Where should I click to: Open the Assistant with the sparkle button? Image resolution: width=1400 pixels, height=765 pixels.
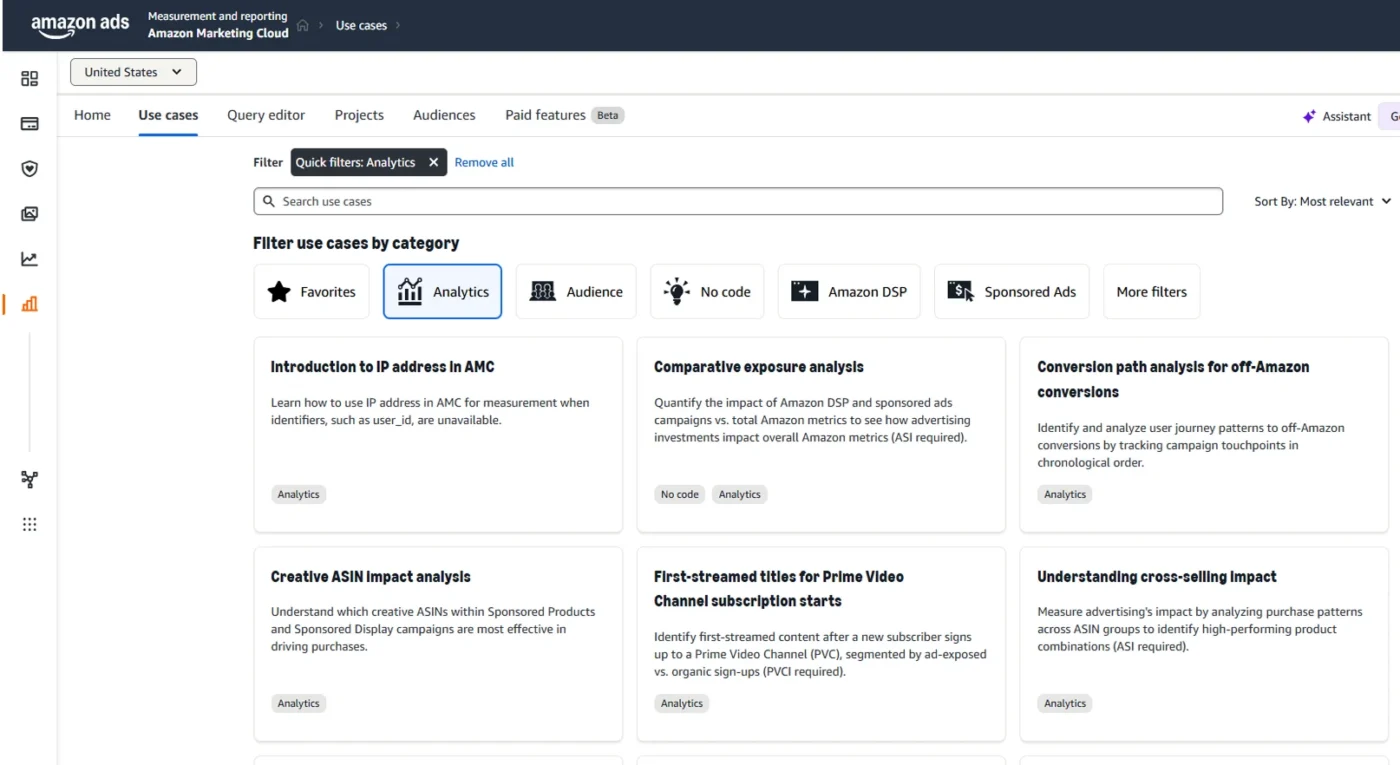point(1337,116)
